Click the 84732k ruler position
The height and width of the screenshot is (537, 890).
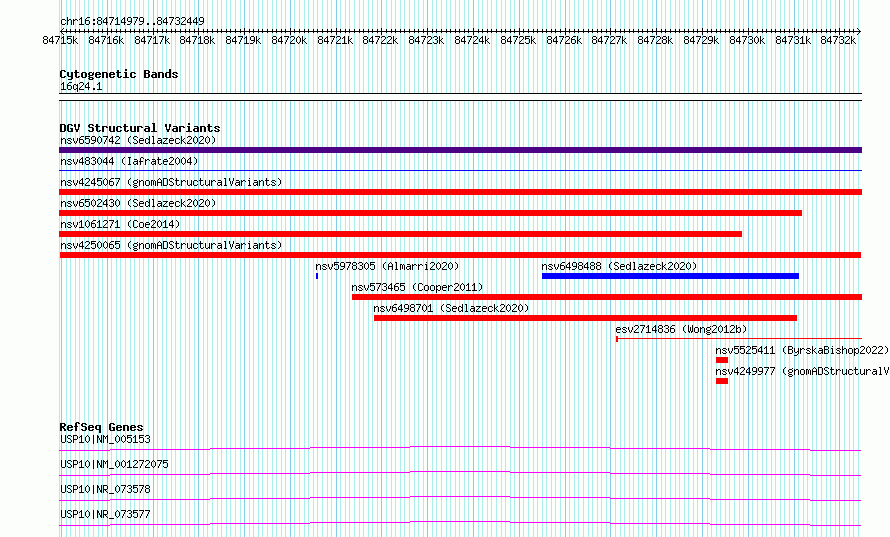[838, 40]
